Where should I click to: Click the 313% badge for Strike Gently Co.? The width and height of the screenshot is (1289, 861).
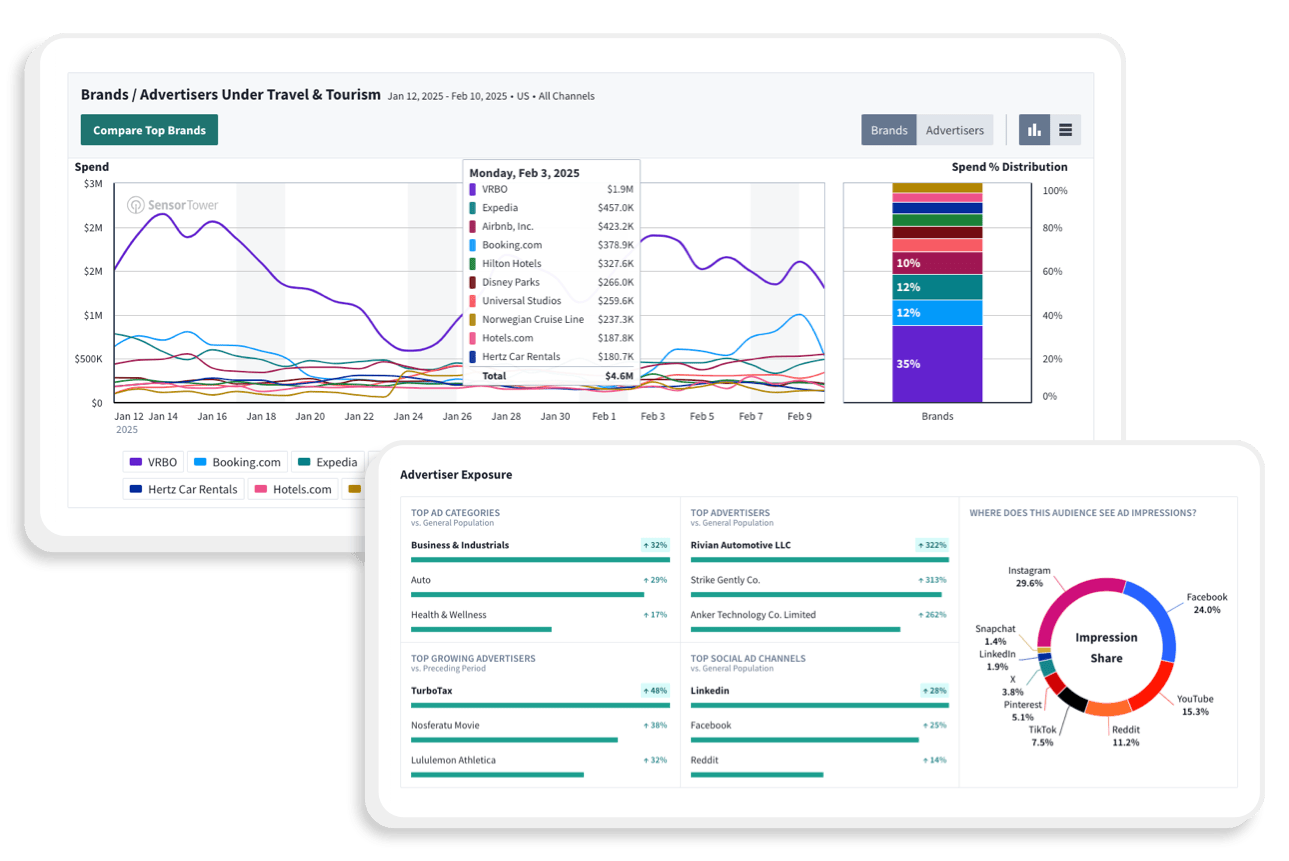coord(932,580)
